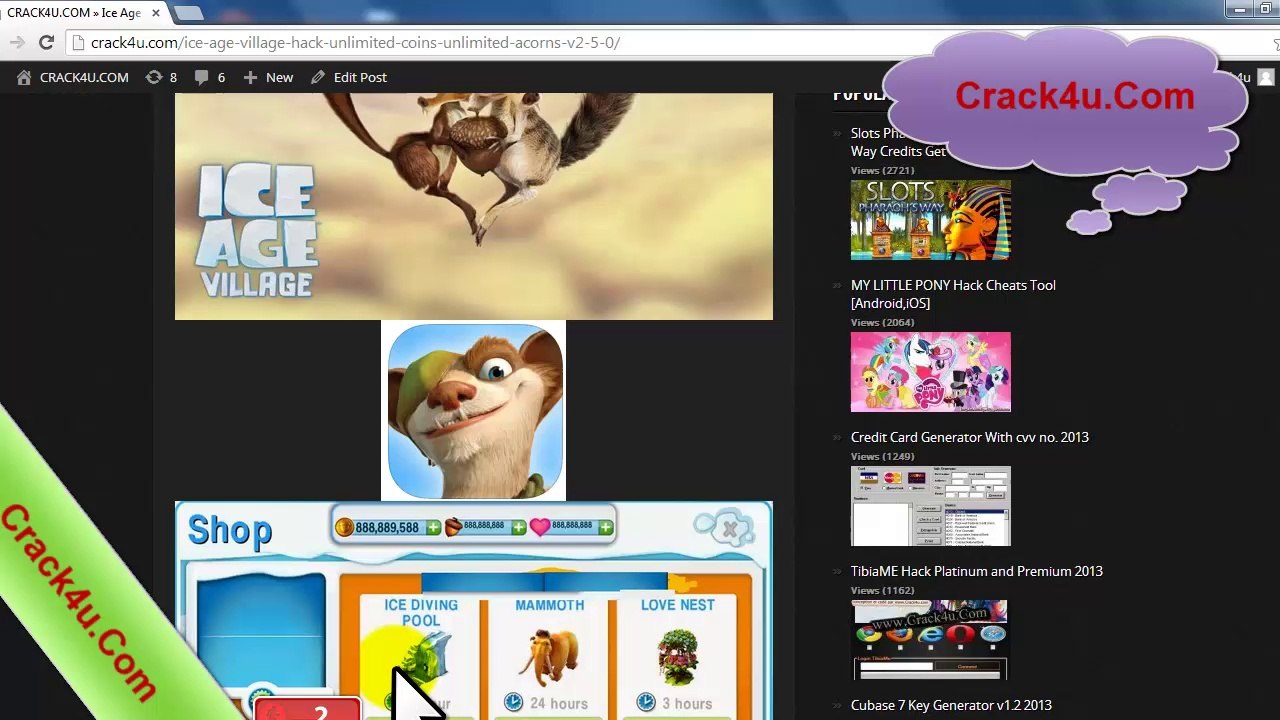Click the clock icon beside 3 hours
Viewport: 1280px width, 720px height.
[645, 703]
